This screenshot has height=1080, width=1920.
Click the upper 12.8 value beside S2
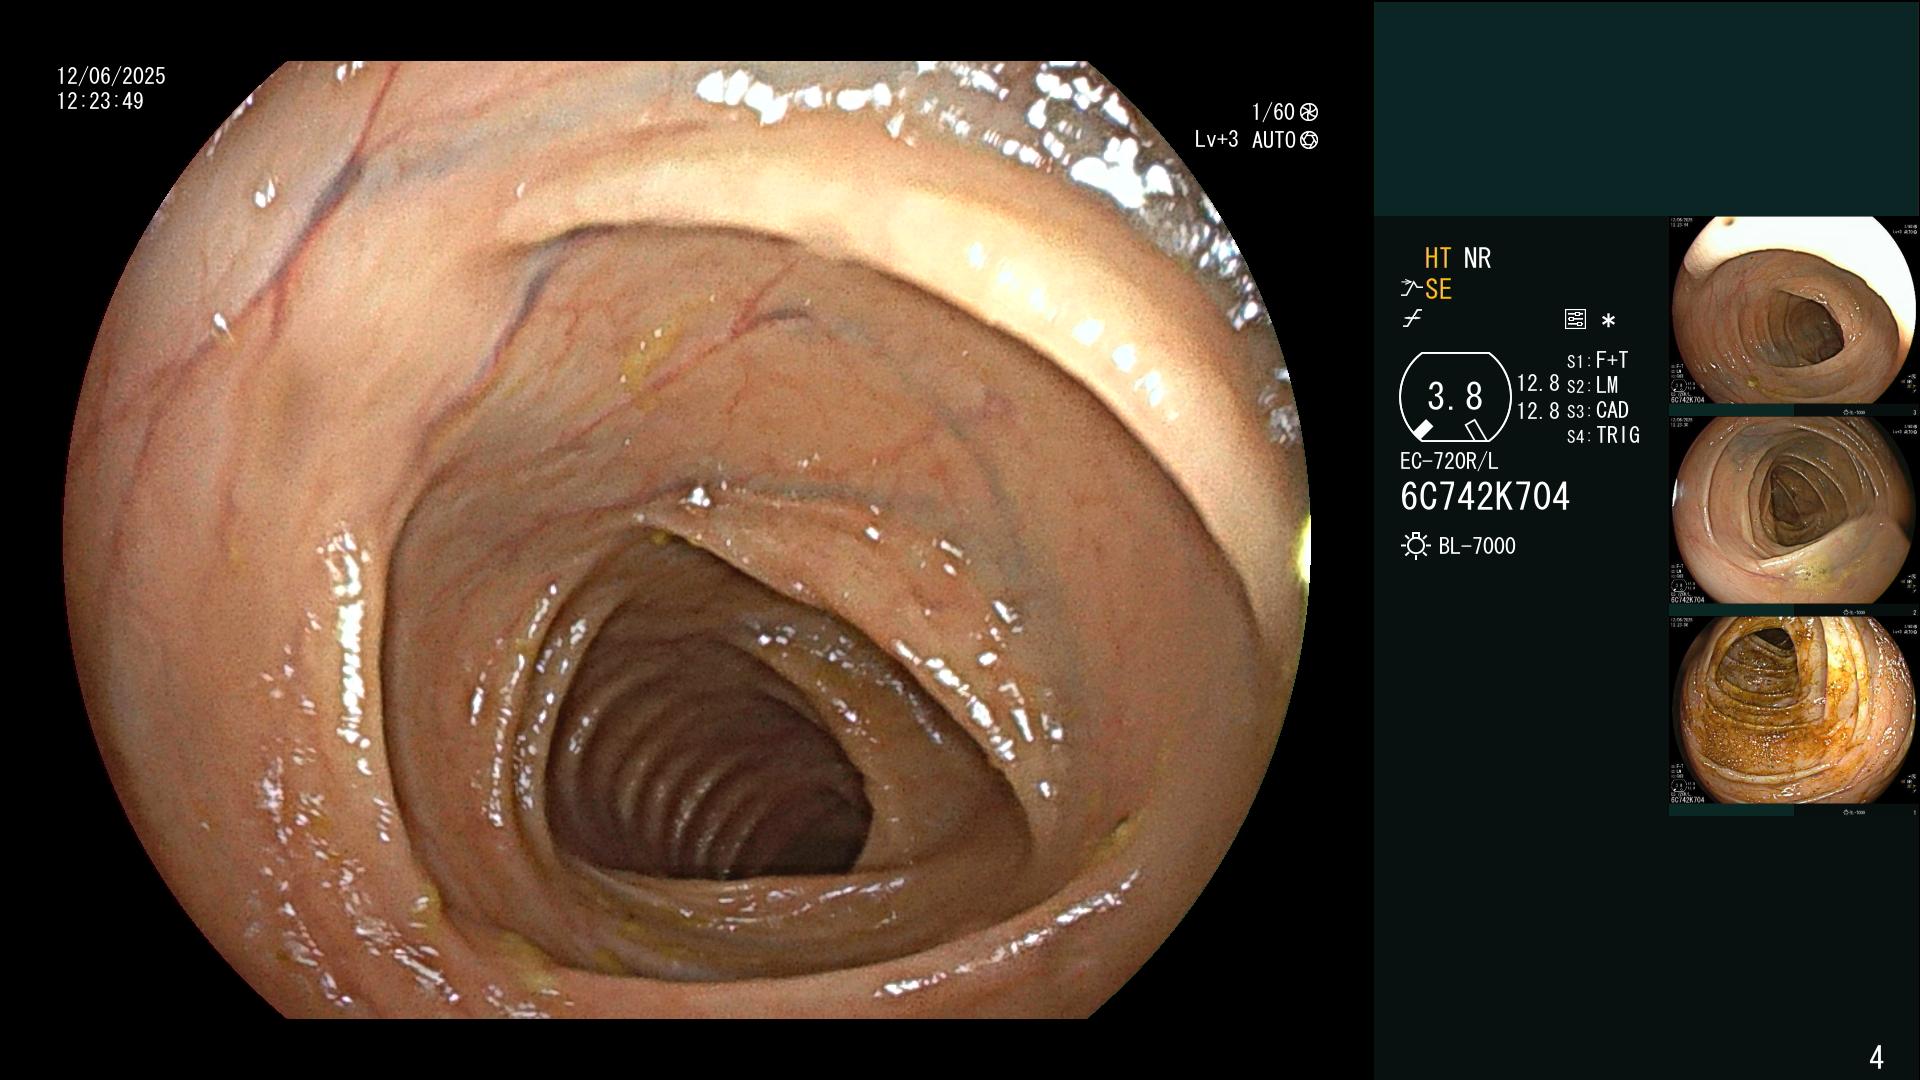pos(1538,383)
